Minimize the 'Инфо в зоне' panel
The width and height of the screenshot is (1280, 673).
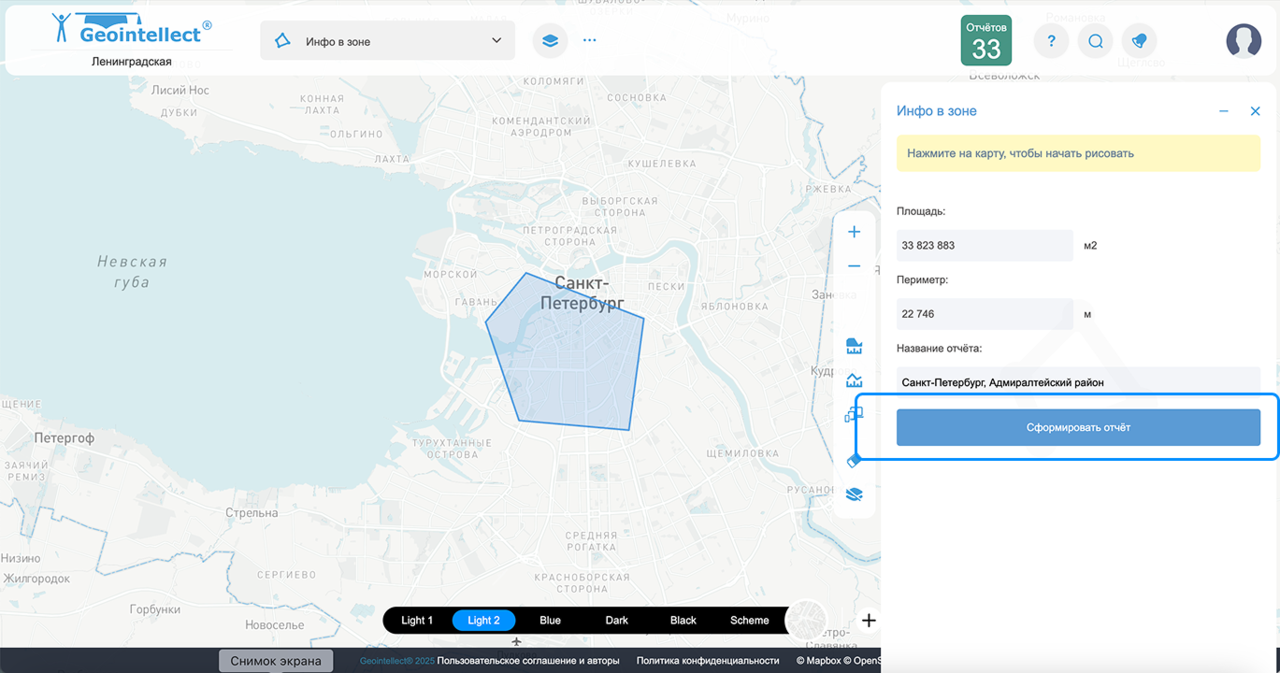[1223, 111]
